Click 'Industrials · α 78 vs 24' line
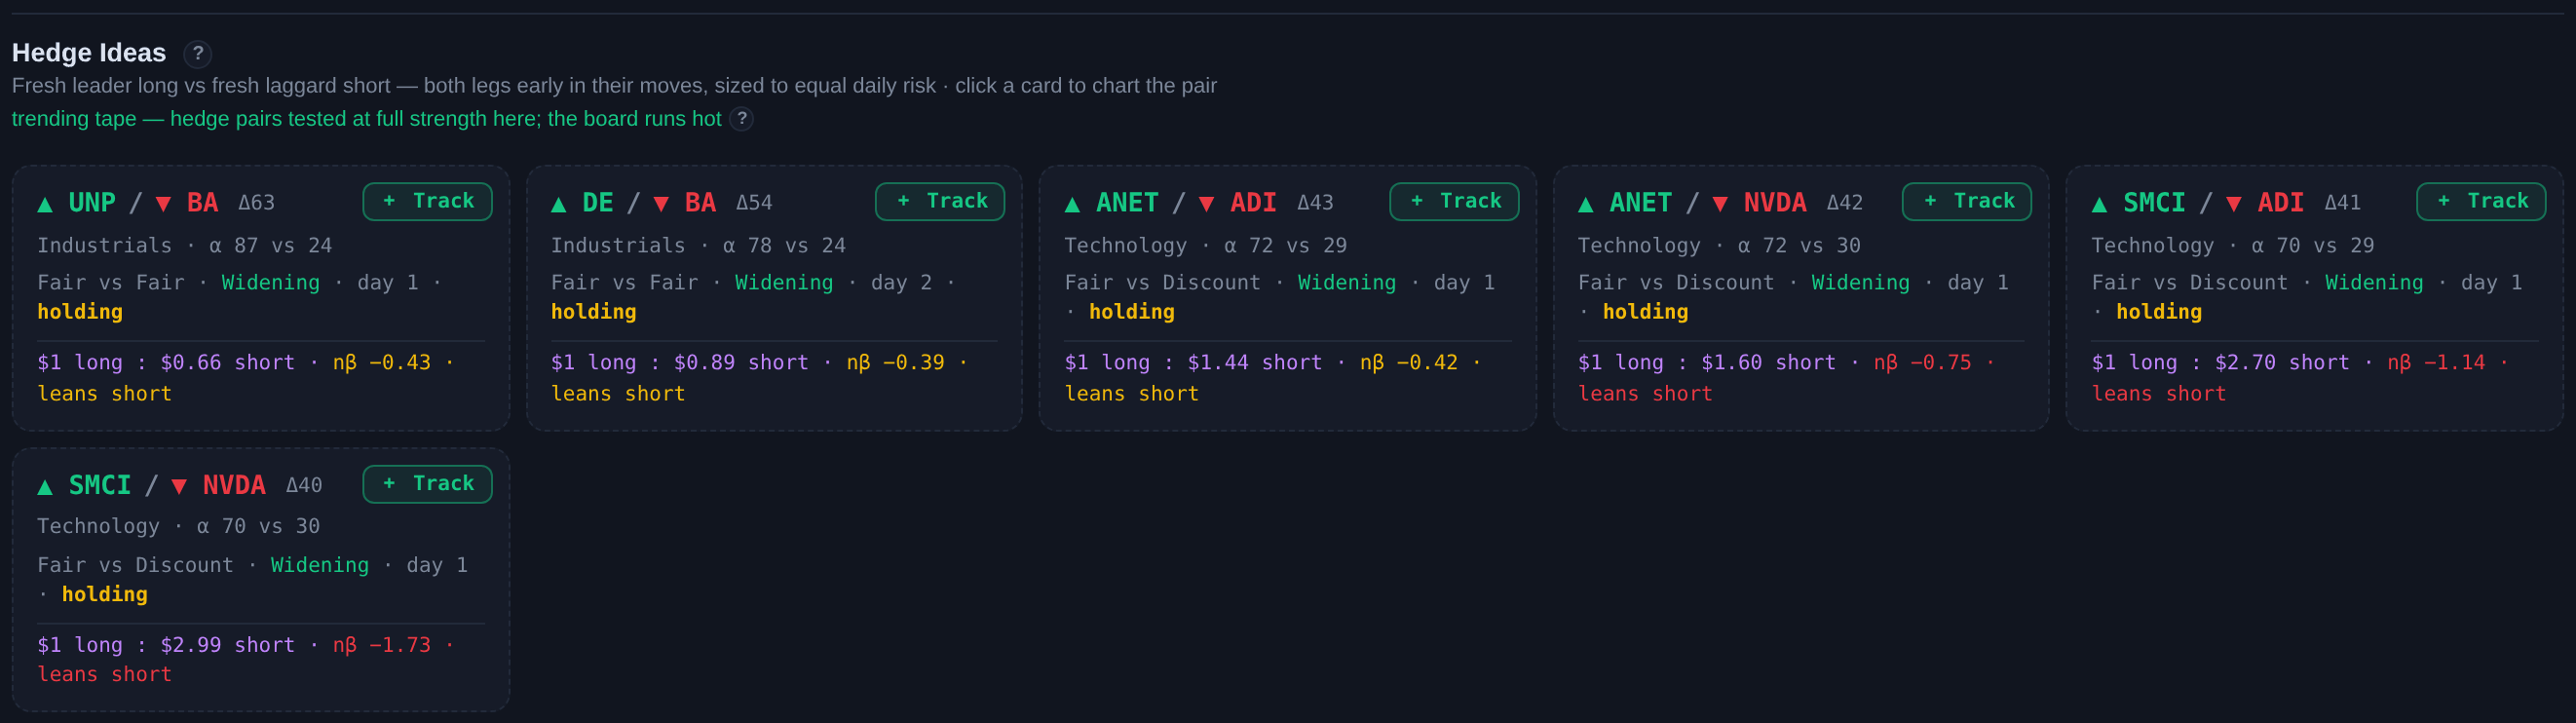Viewport: 2576px width, 723px height. (699, 246)
